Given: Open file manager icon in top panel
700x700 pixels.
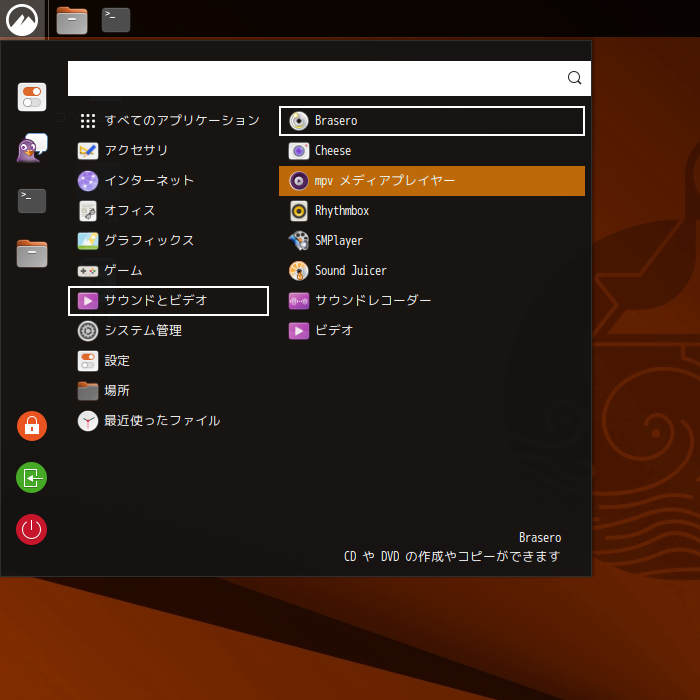Looking at the screenshot, I should pyautogui.click(x=72, y=20).
